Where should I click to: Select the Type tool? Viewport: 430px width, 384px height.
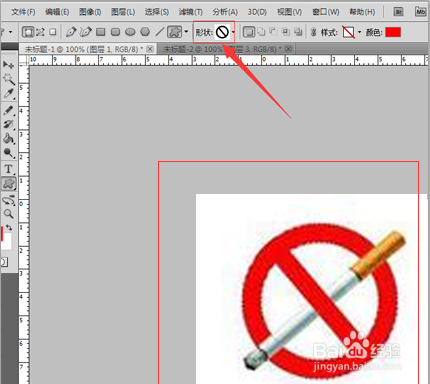[8, 169]
